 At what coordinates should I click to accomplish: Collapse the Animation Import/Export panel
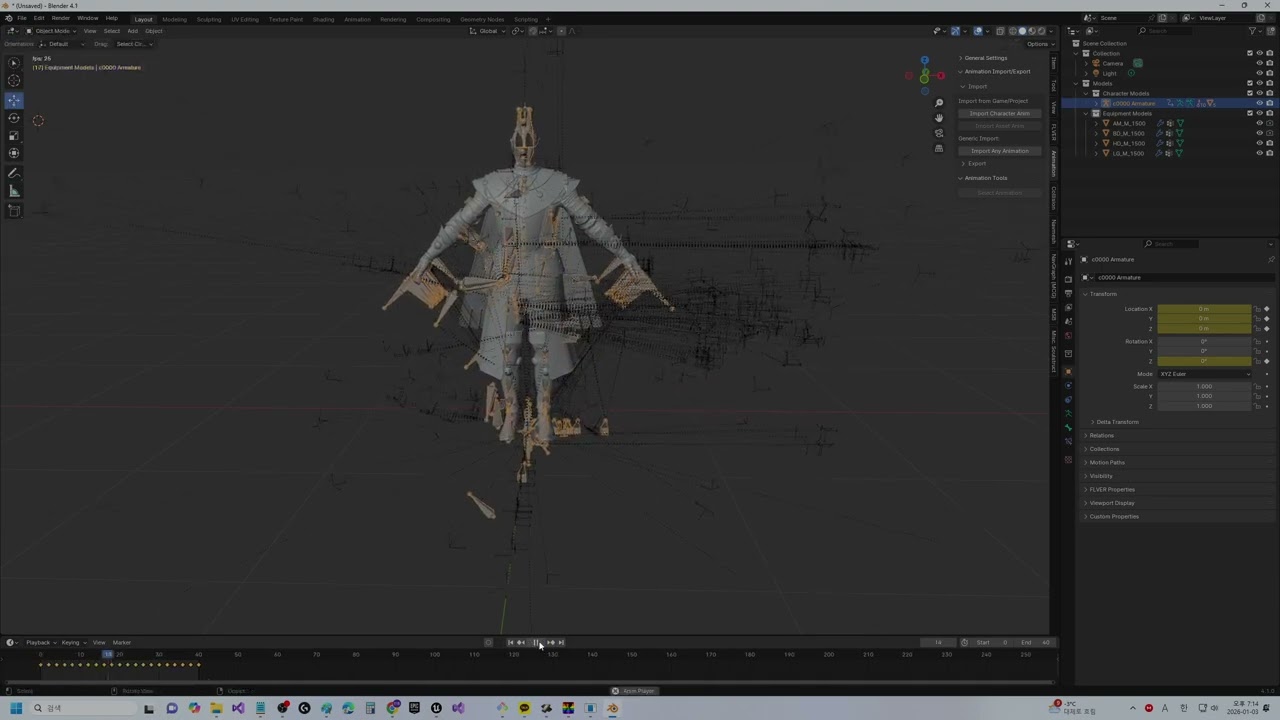[x=995, y=71]
